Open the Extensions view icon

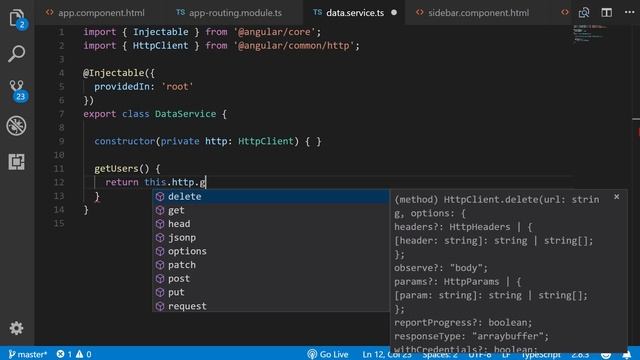click(16, 162)
